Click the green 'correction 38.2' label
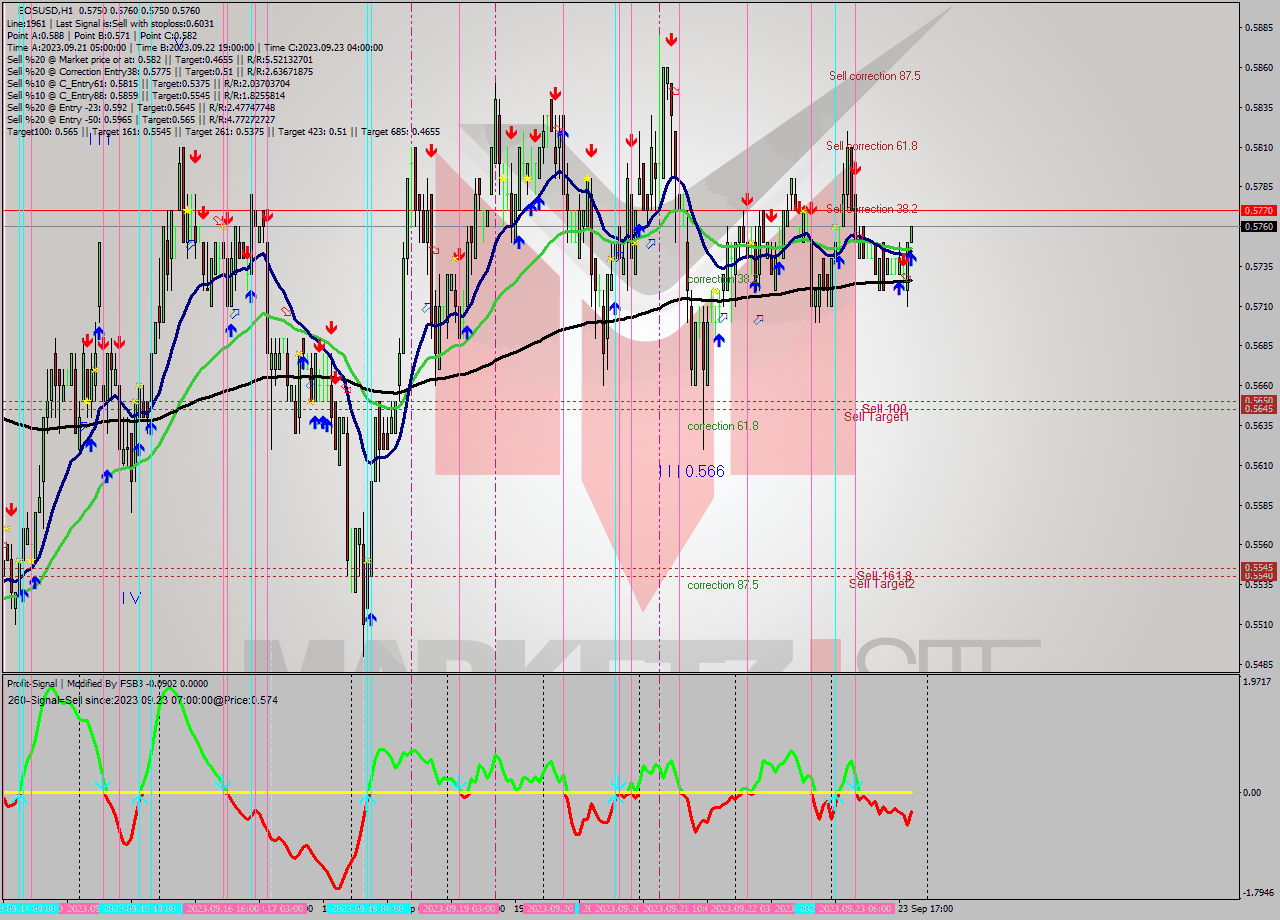Viewport: 1280px width, 920px height. pyautogui.click(x=723, y=279)
